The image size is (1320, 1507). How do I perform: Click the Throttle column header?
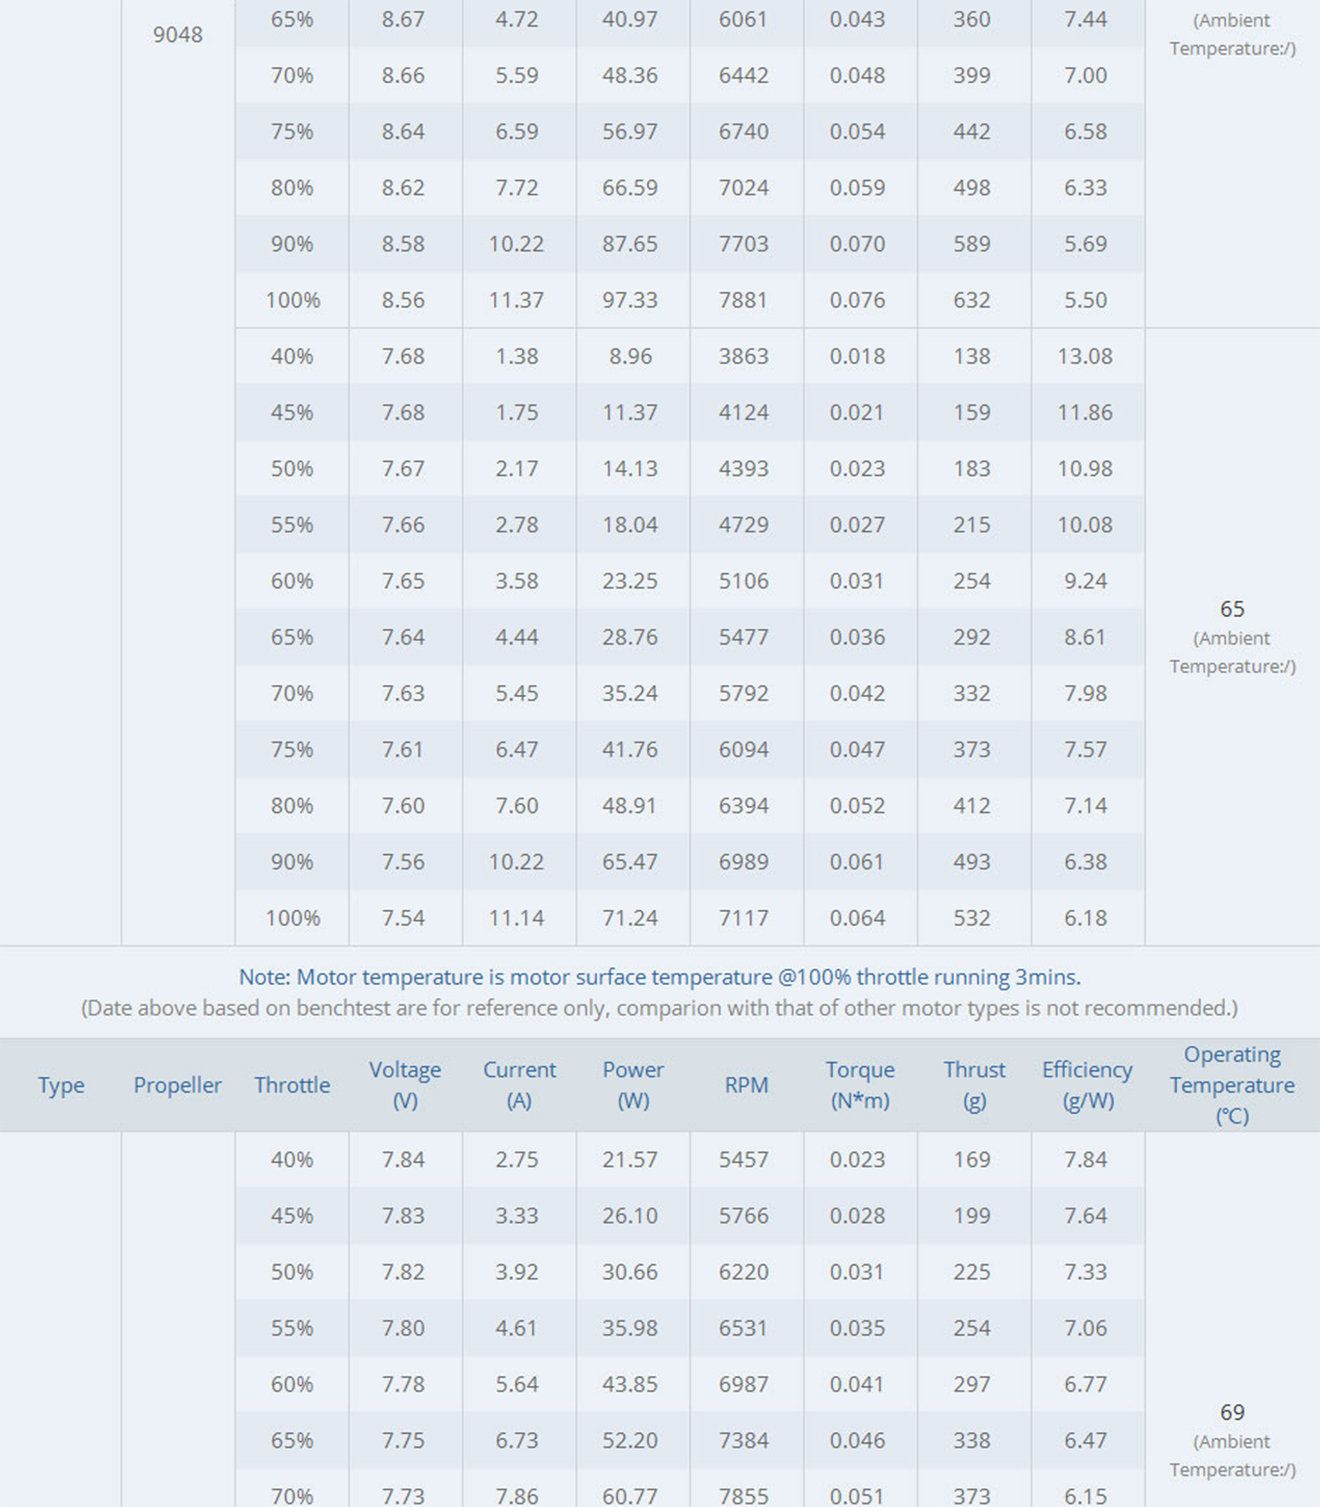coord(292,1085)
